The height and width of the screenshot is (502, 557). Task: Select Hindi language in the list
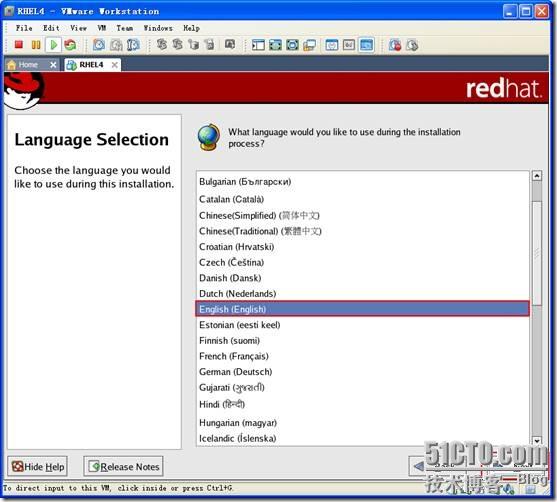point(362,404)
